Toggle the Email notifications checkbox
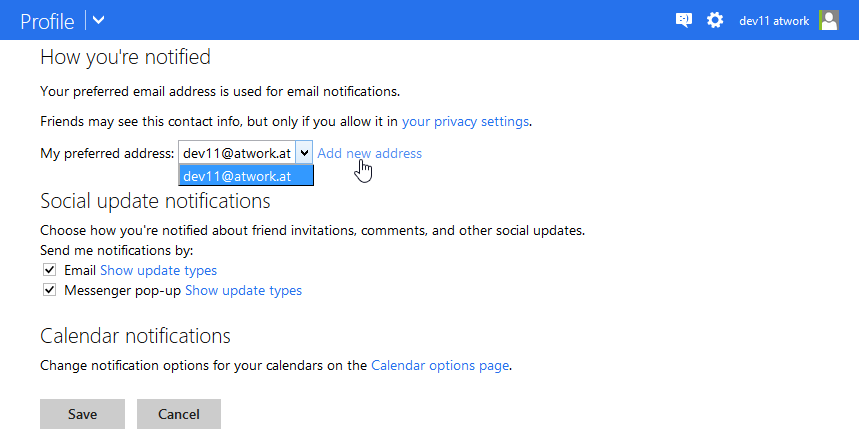Viewport: 859px width, 433px height. (49, 271)
